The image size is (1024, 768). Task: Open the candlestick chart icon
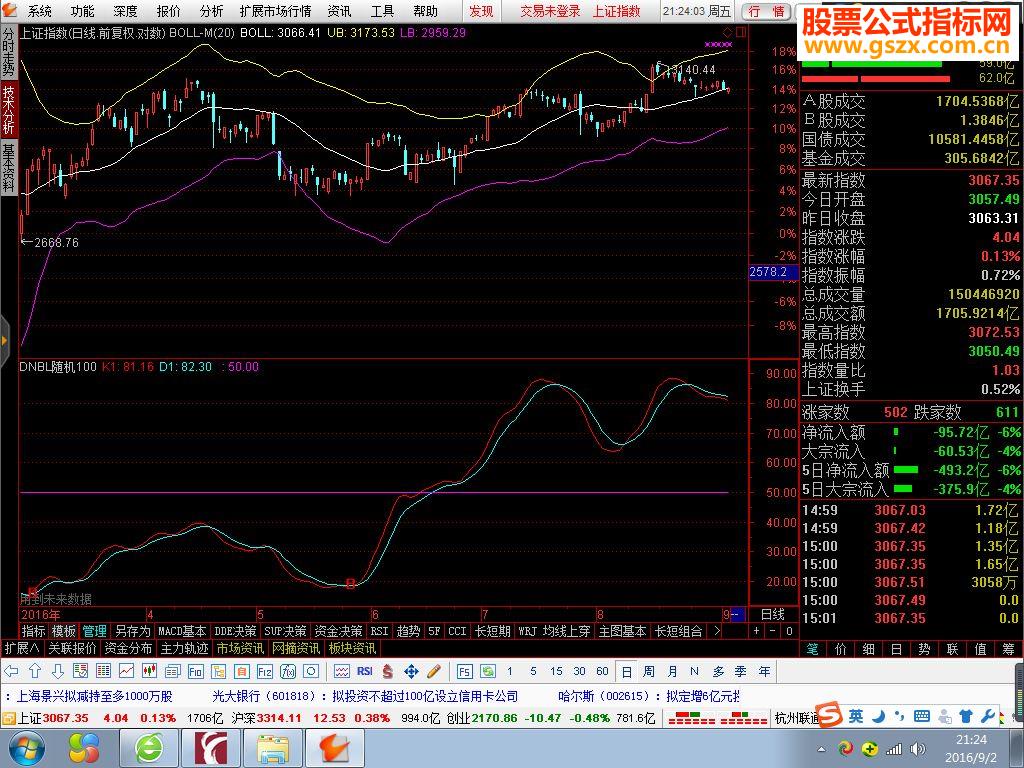pyautogui.click(x=150, y=671)
